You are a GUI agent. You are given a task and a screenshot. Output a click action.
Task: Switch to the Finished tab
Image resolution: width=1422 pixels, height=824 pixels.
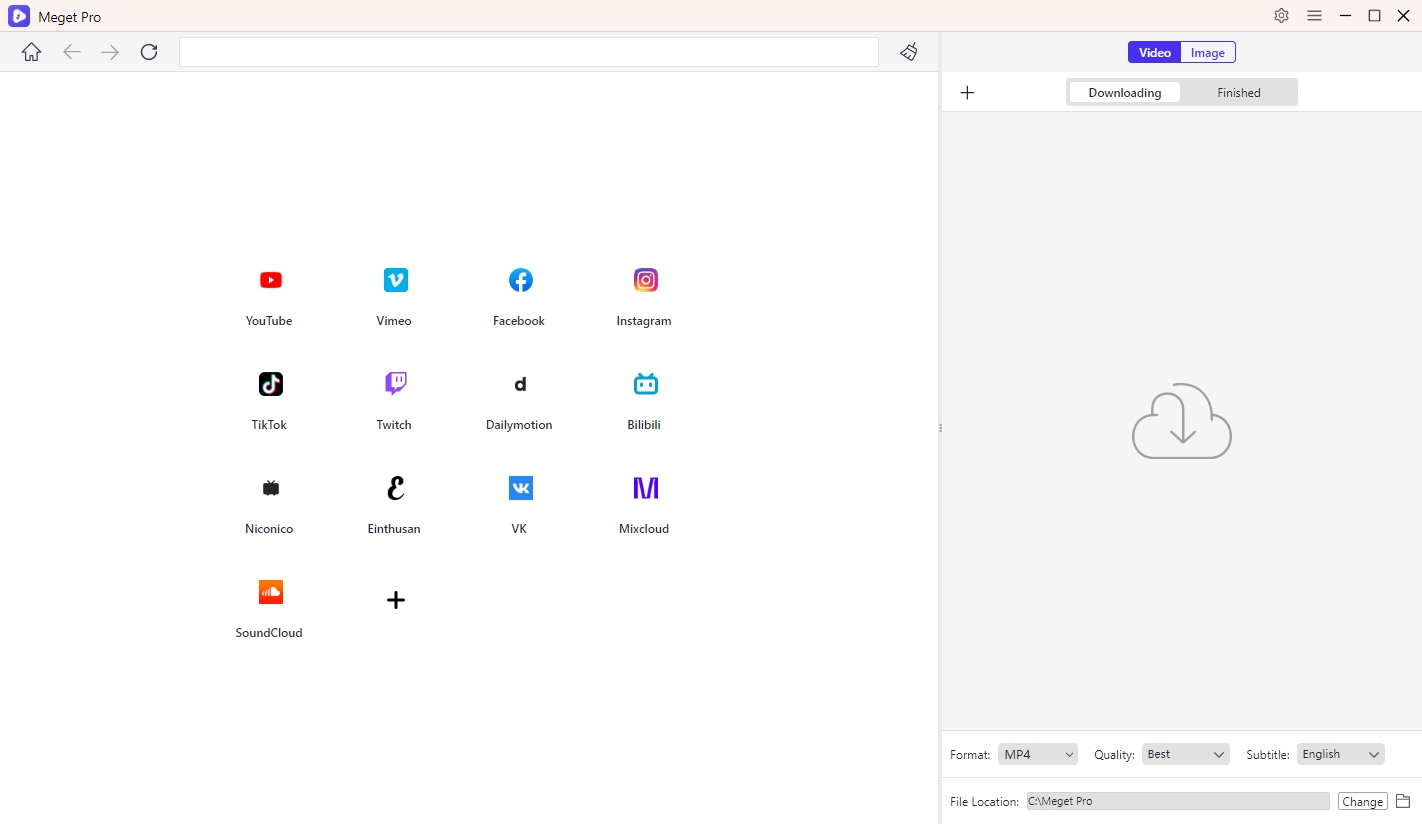coord(1238,93)
